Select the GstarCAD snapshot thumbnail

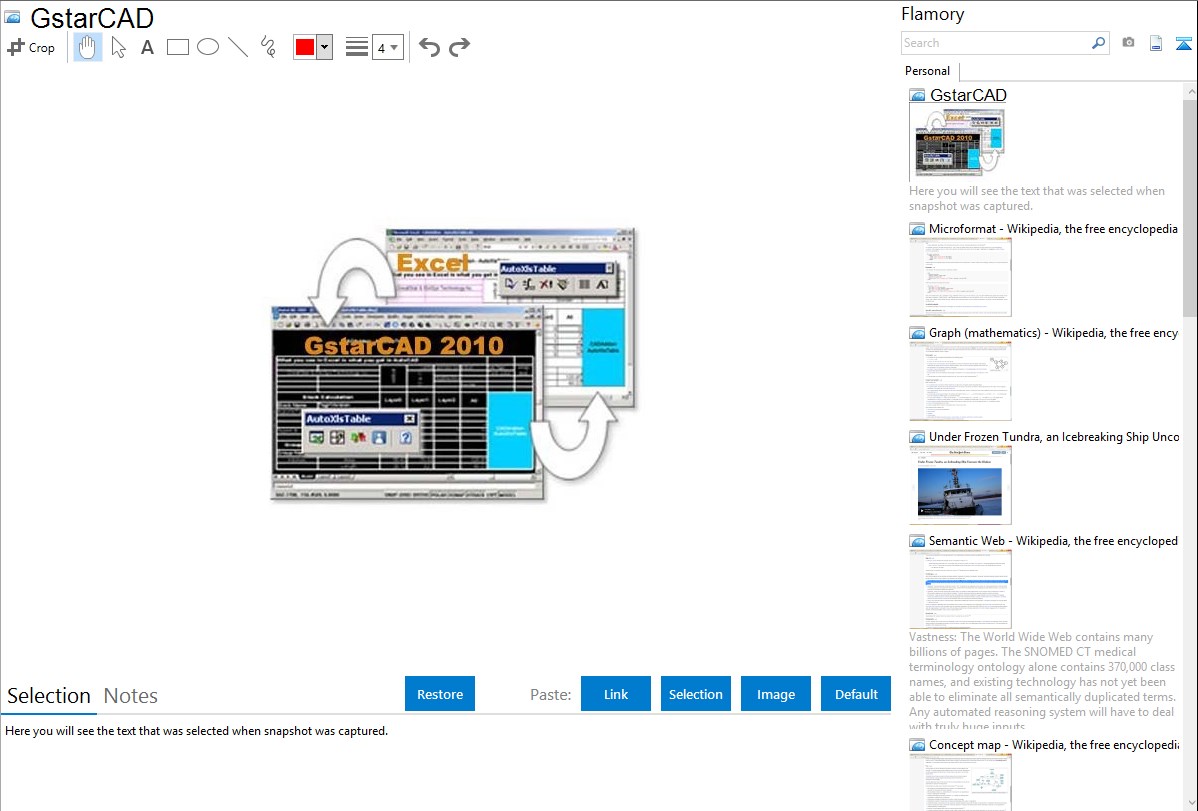(959, 144)
